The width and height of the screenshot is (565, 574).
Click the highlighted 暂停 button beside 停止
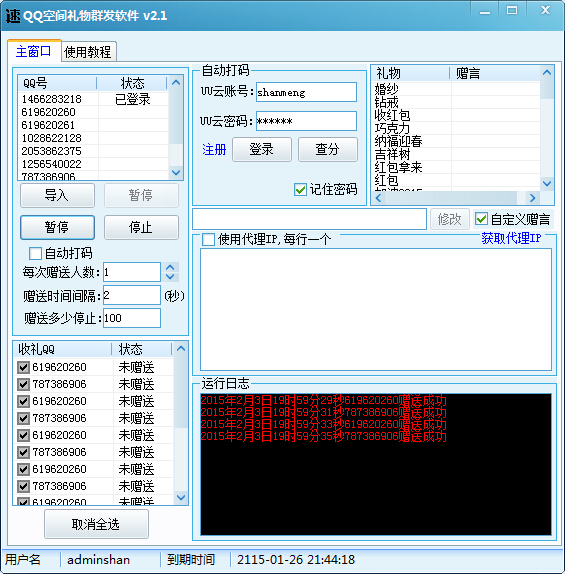pos(57,227)
